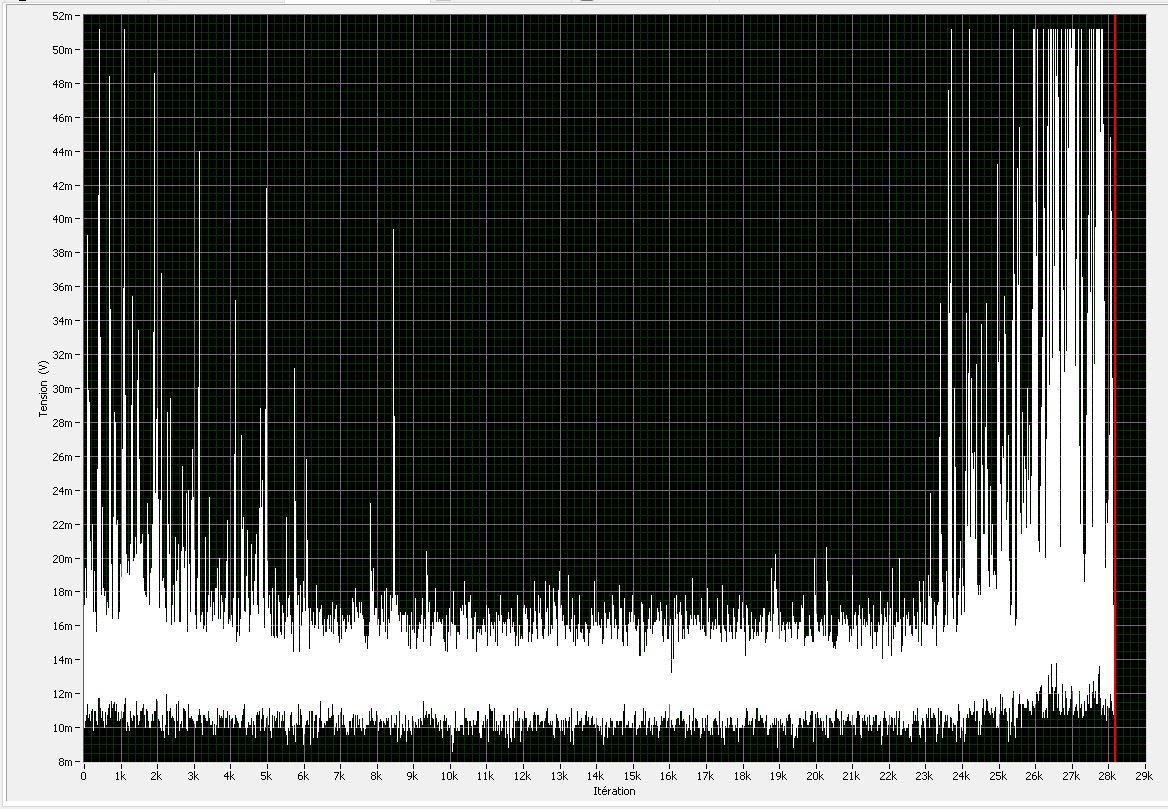
Task: Click the 10k iteration axis label
Action: click(449, 776)
